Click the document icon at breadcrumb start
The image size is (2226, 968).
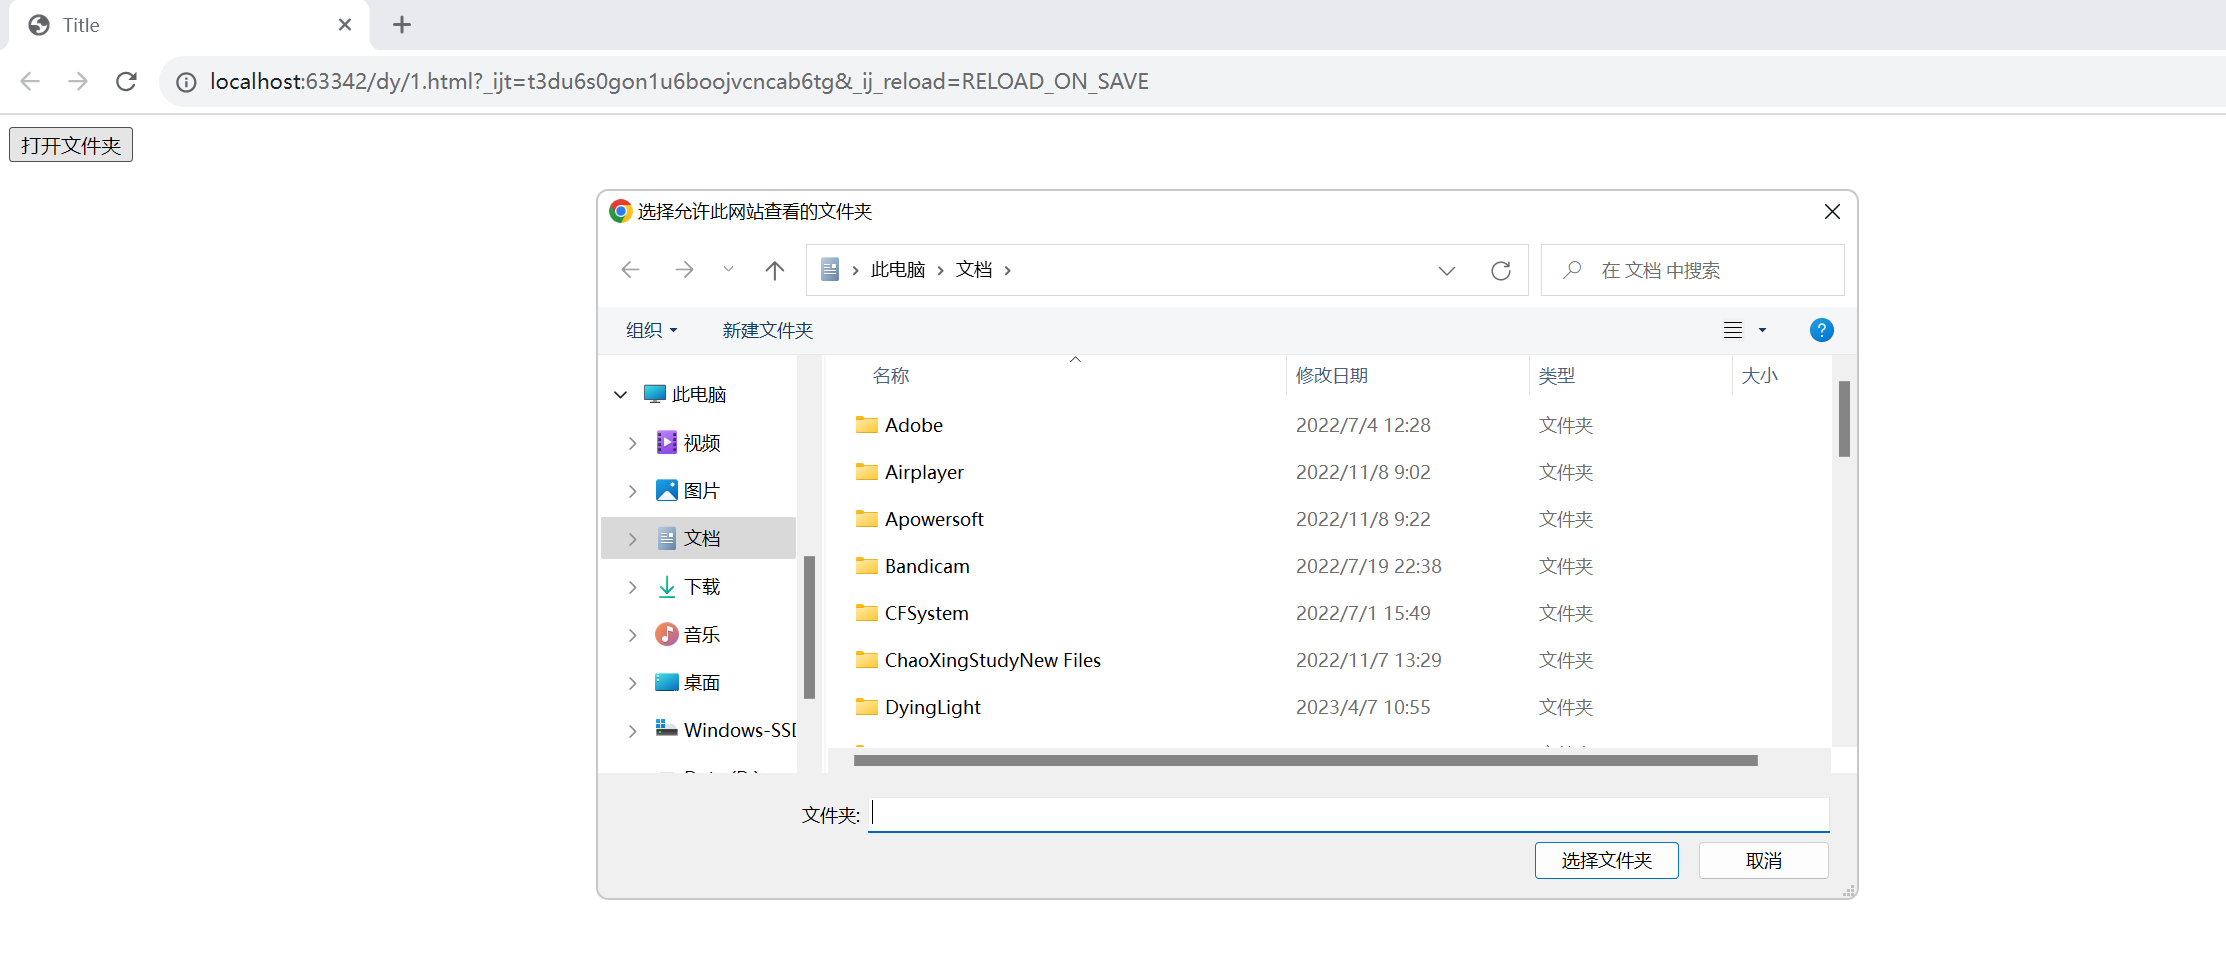tap(830, 269)
